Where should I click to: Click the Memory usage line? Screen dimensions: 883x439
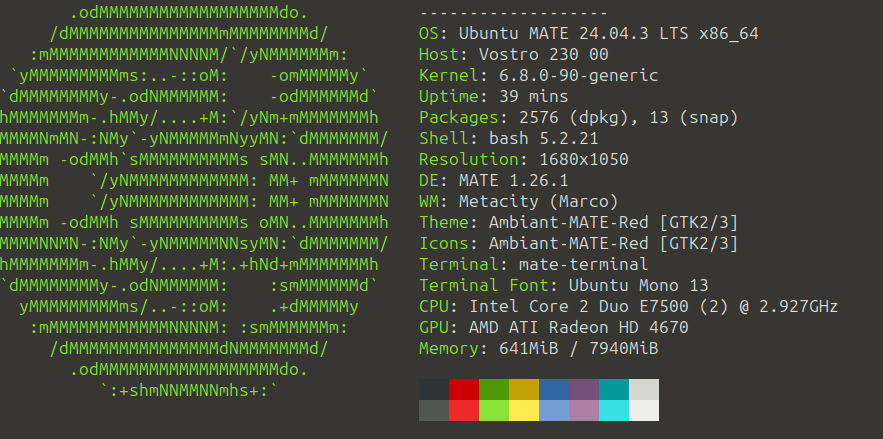[538, 348]
